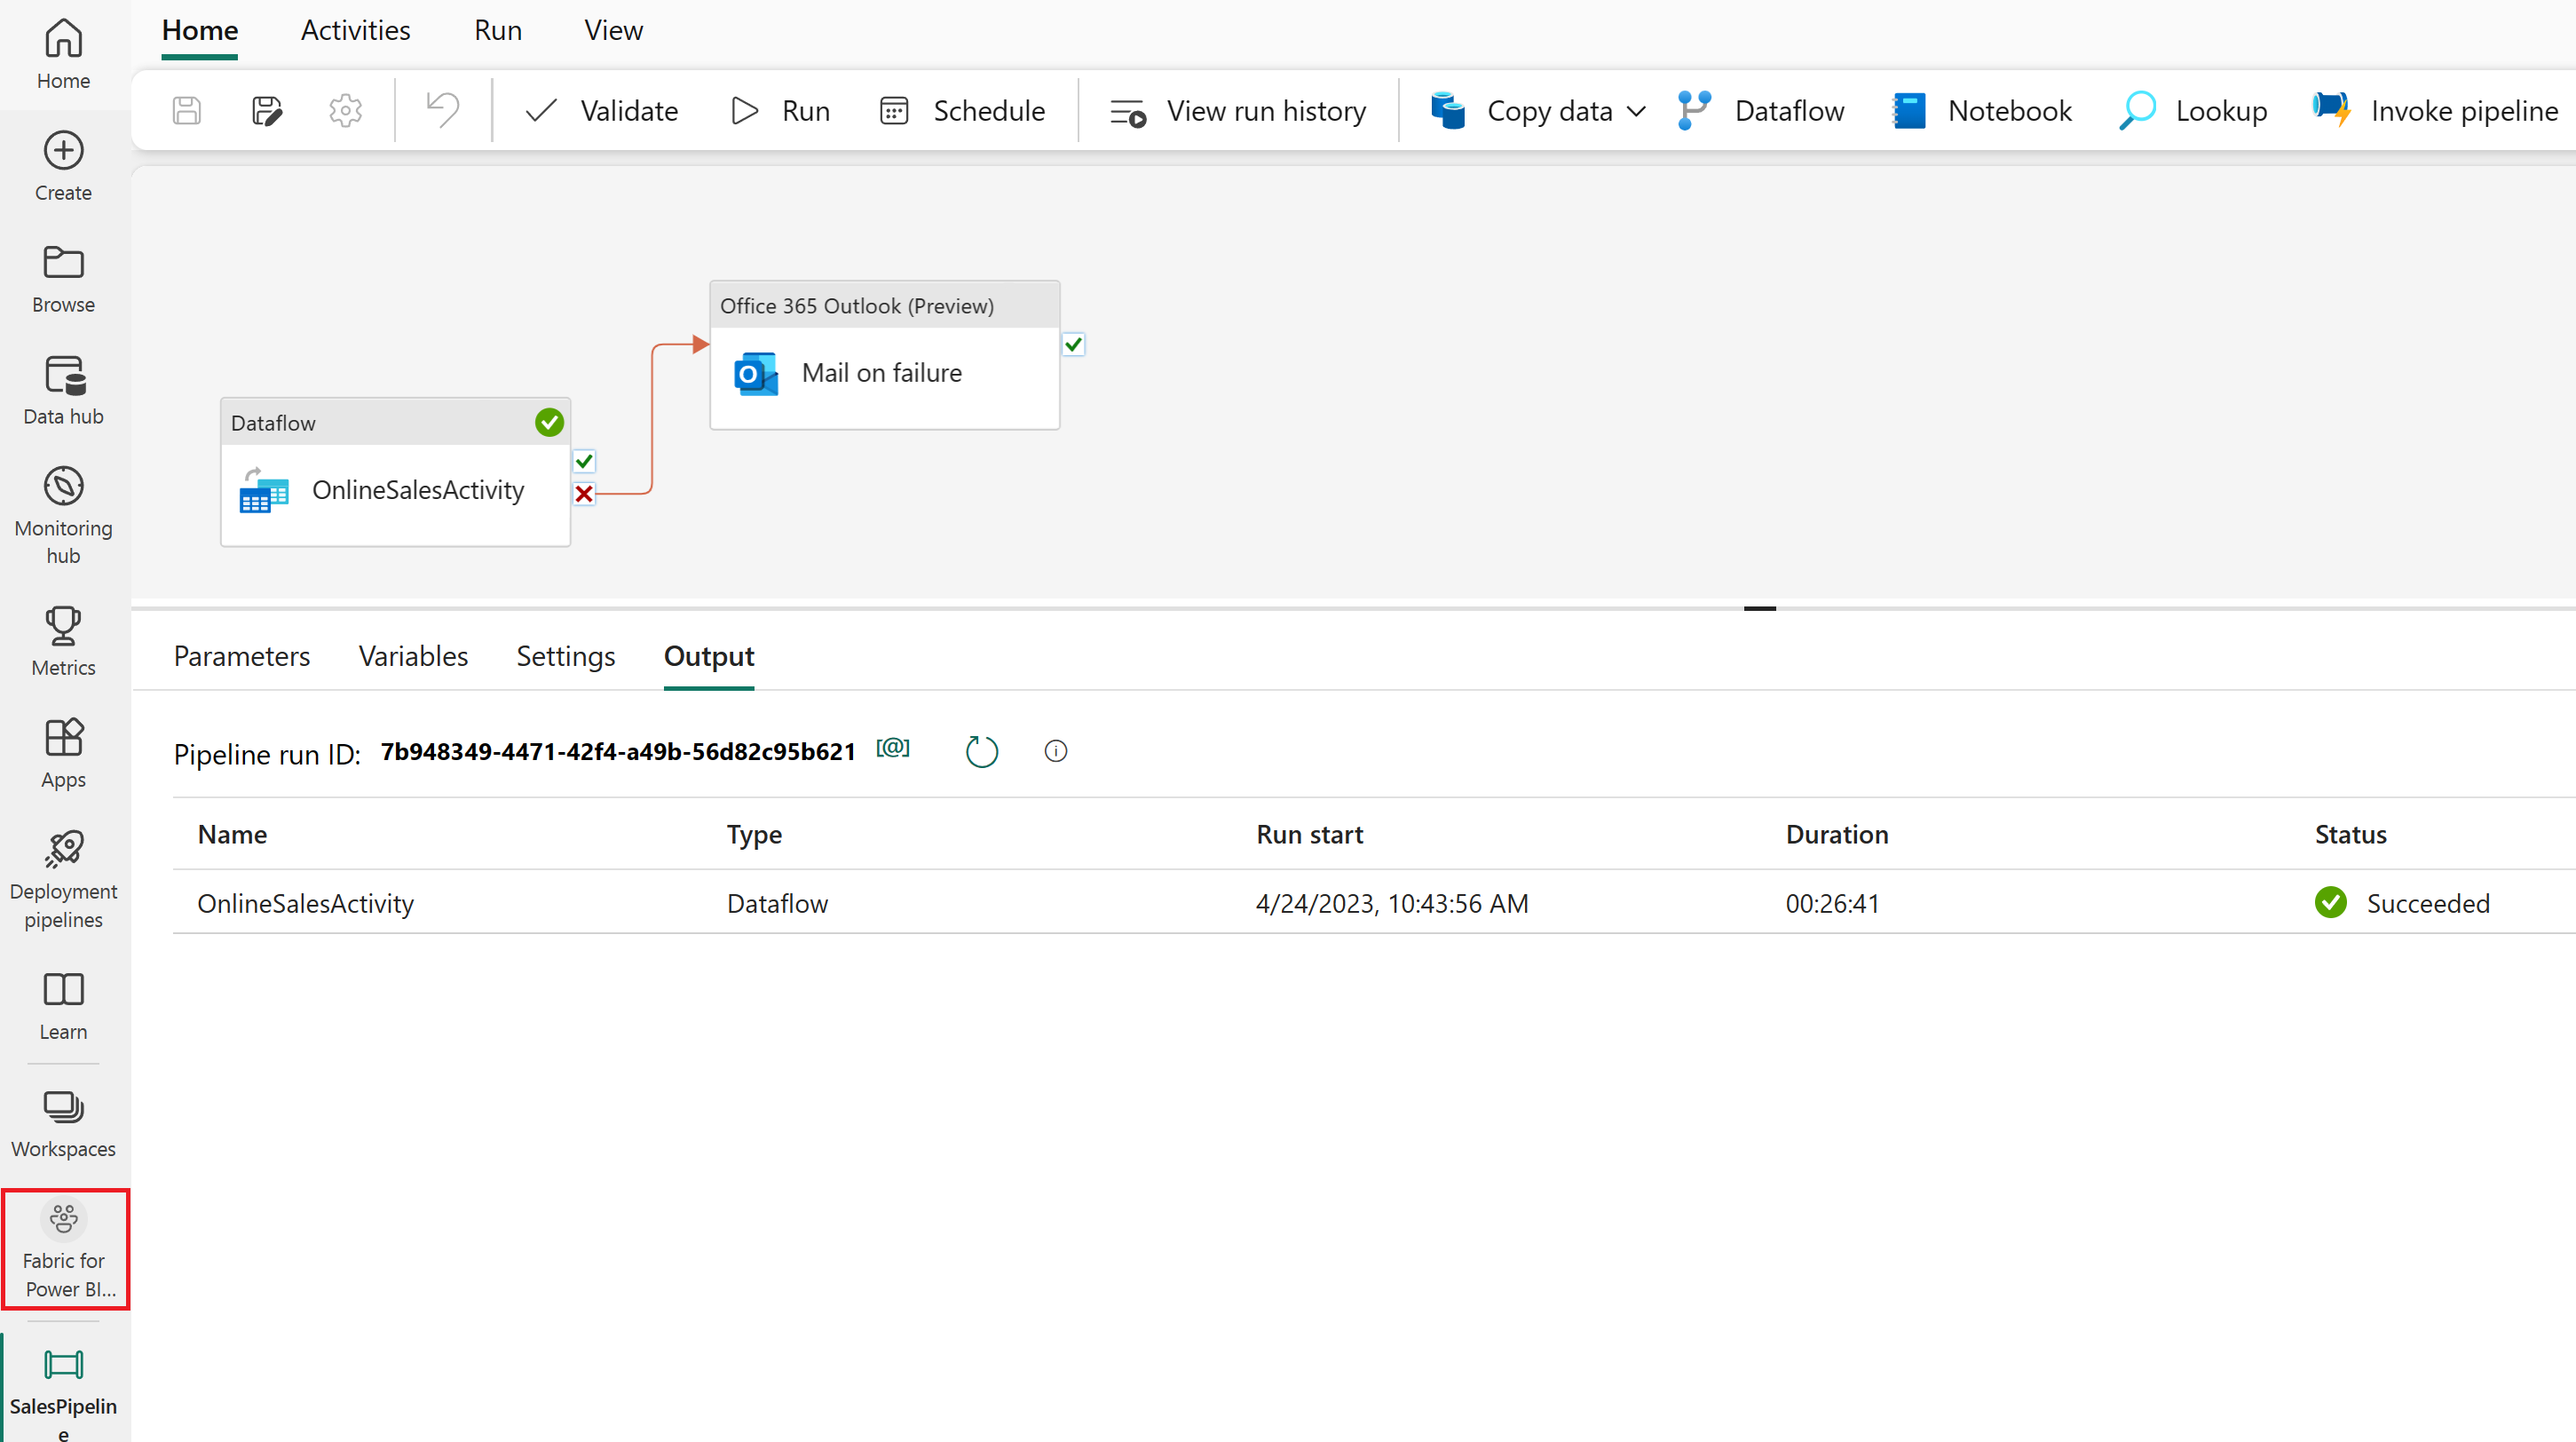Click the Metrics sidebar icon
The image size is (2576, 1442).
coord(64,640)
